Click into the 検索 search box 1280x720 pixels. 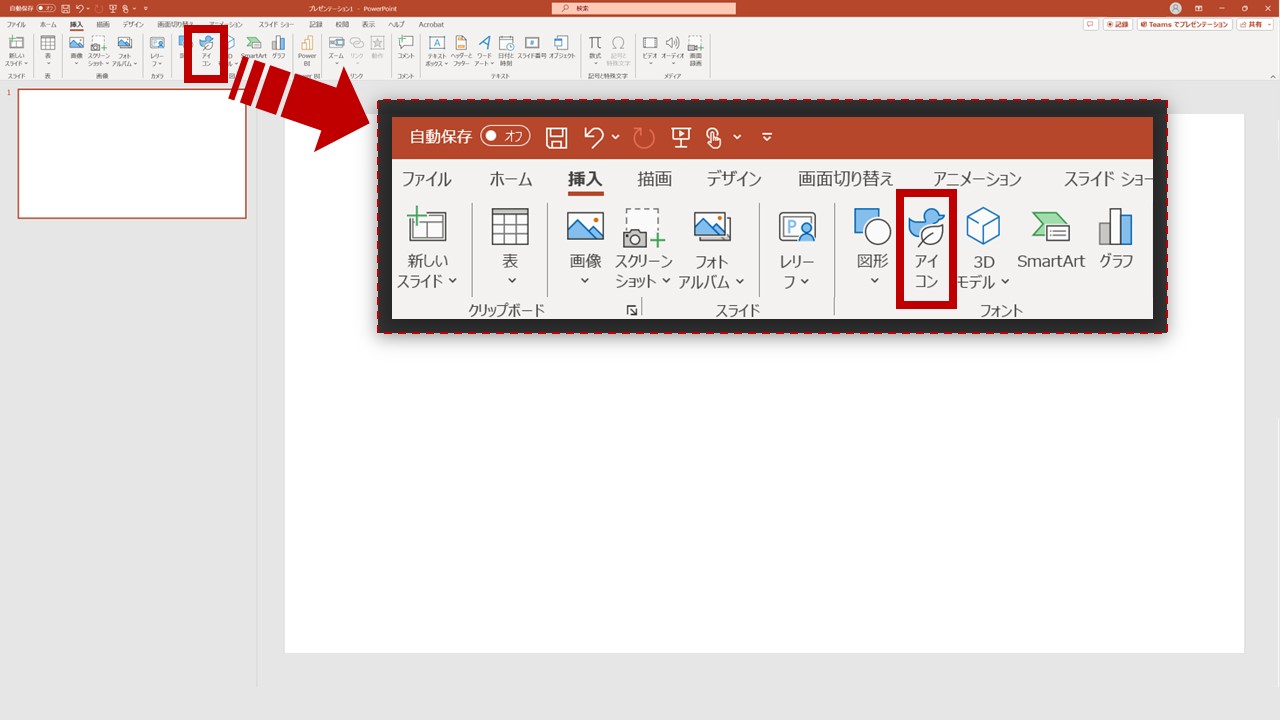click(x=643, y=8)
